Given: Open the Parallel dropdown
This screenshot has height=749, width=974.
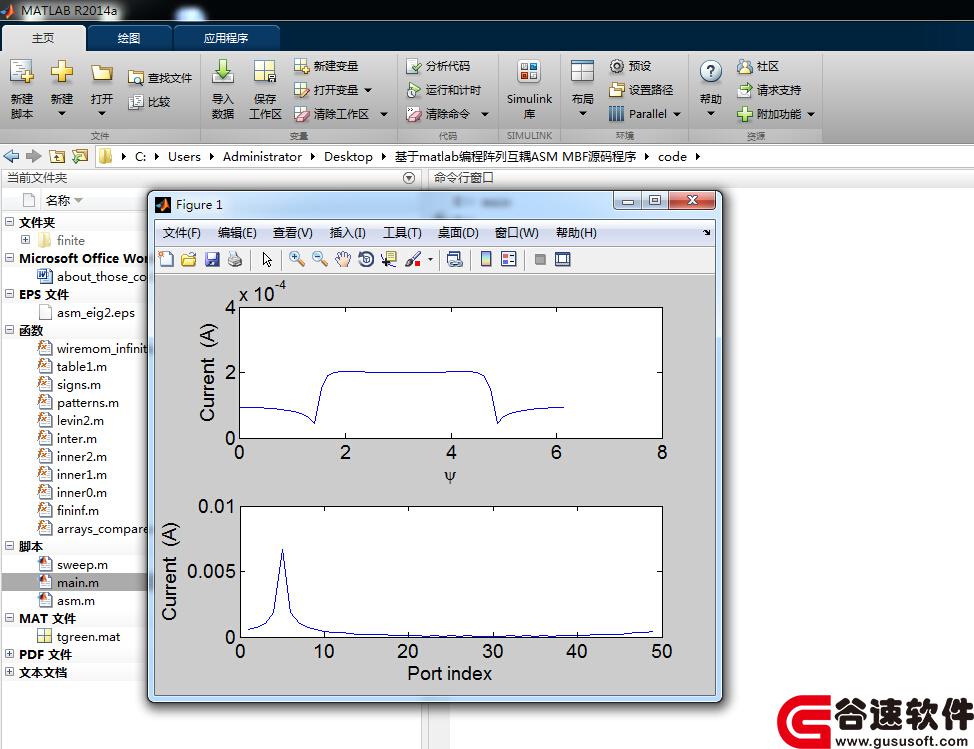Looking at the screenshot, I should point(677,114).
